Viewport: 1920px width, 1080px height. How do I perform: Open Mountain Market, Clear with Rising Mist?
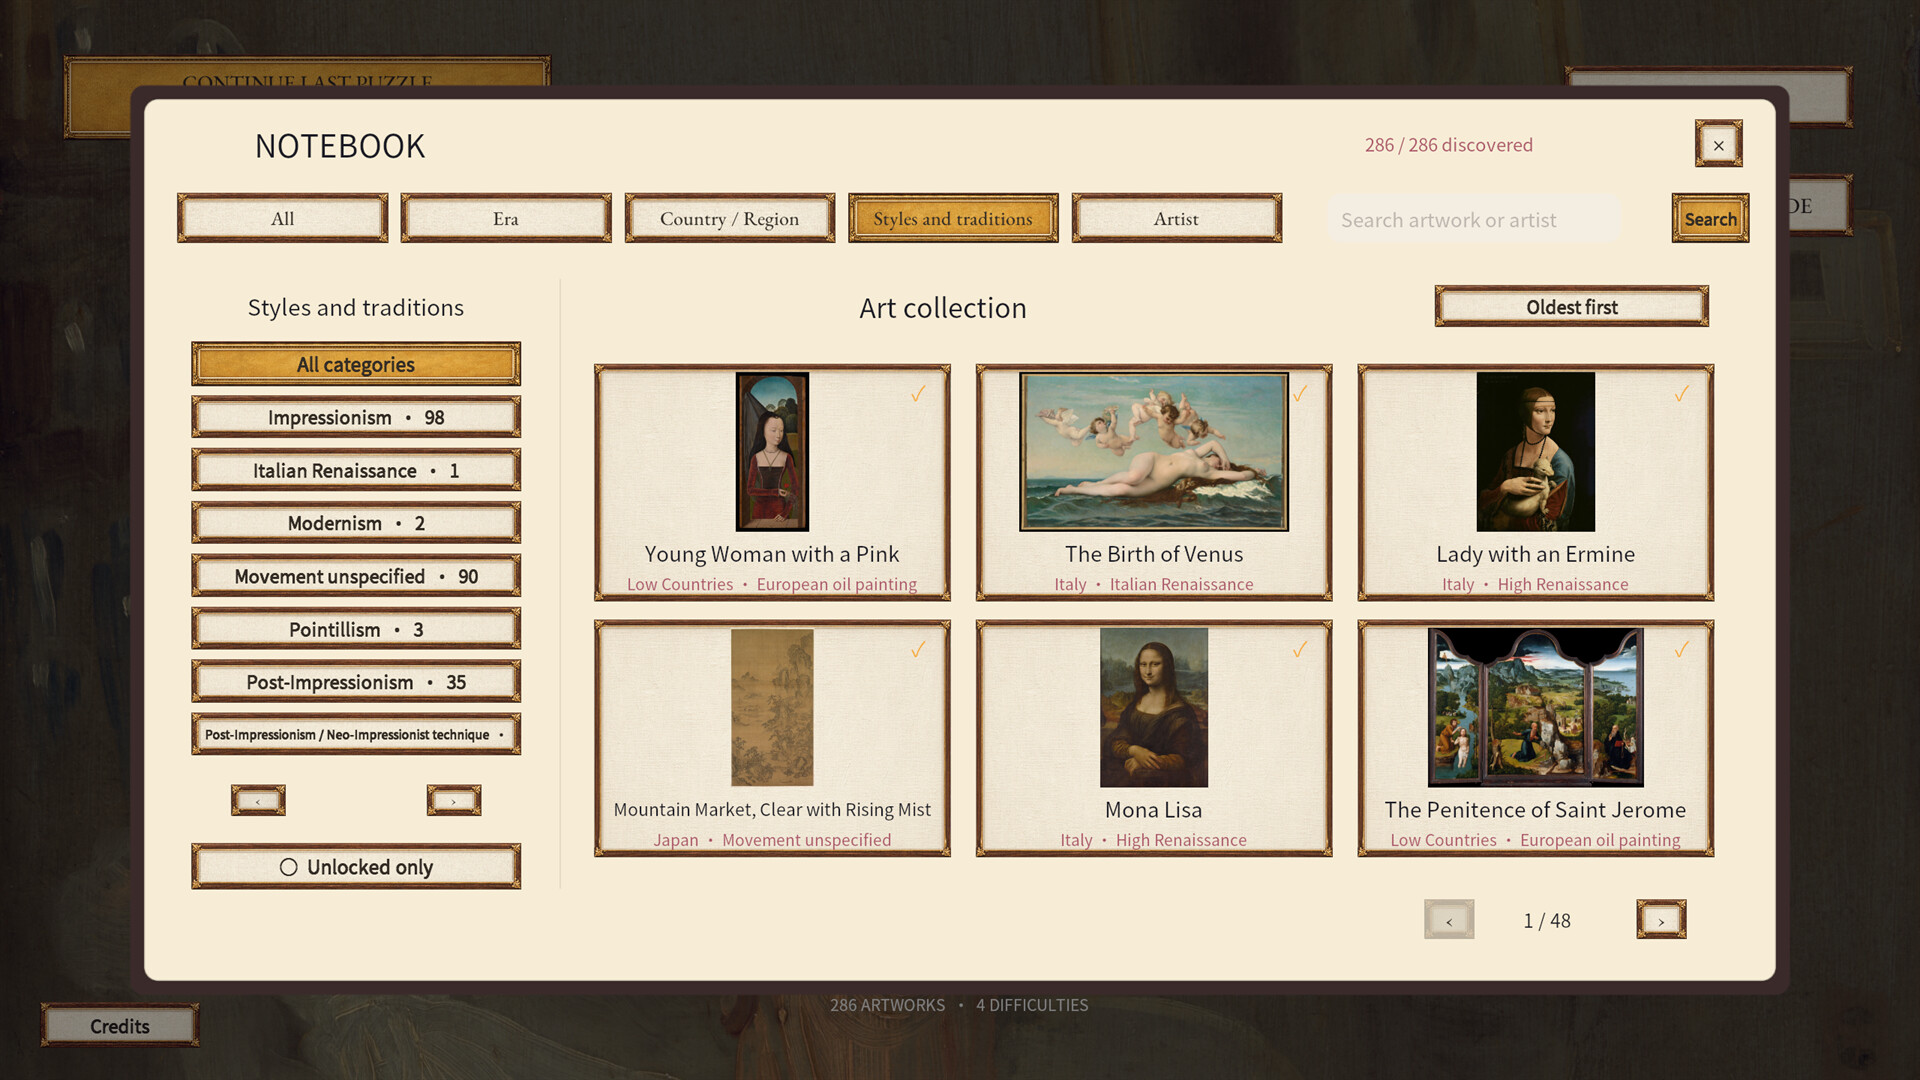772,739
